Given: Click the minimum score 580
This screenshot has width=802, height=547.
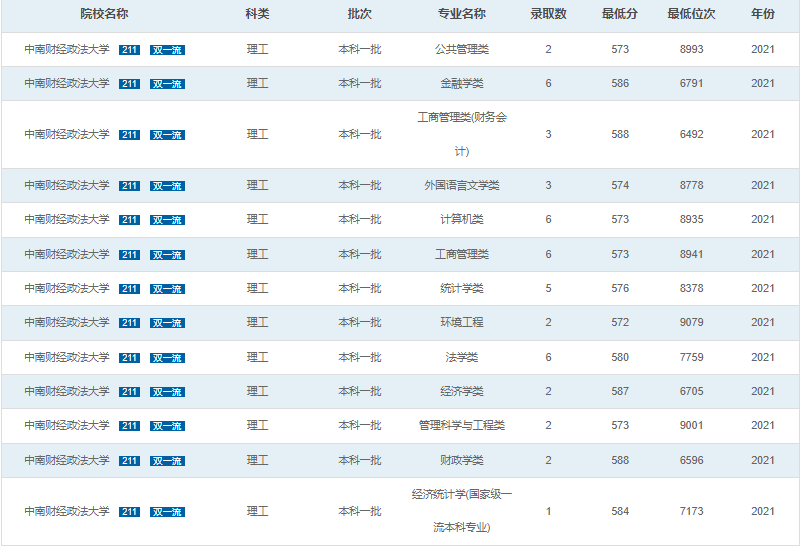Looking at the screenshot, I should (620, 357).
